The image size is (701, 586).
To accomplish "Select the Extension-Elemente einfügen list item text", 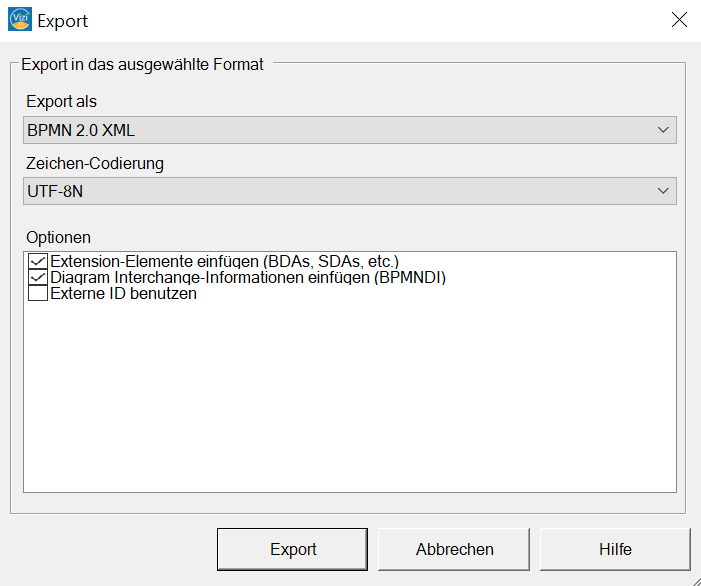I will click(x=224, y=261).
